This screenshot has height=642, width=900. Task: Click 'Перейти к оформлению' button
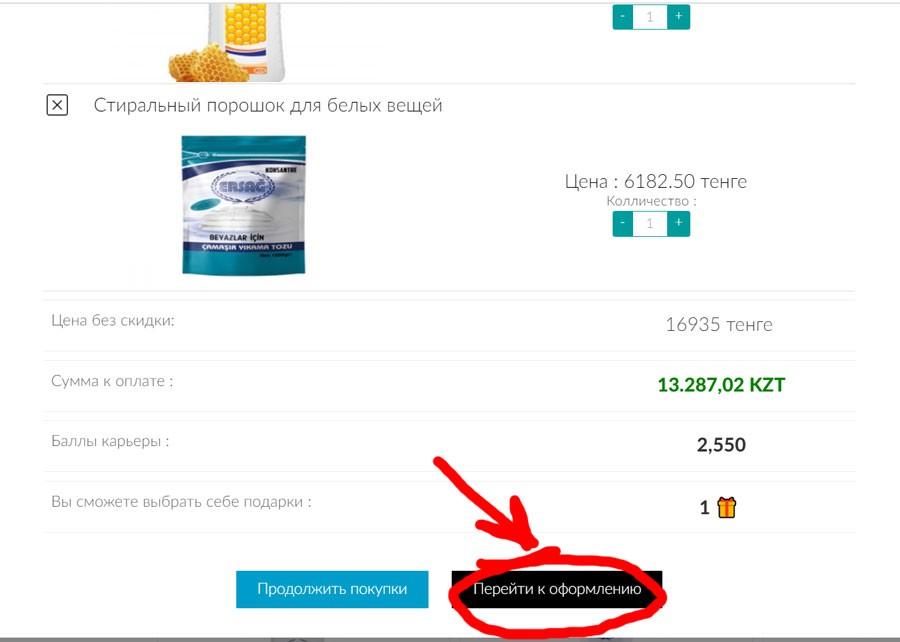(x=557, y=589)
